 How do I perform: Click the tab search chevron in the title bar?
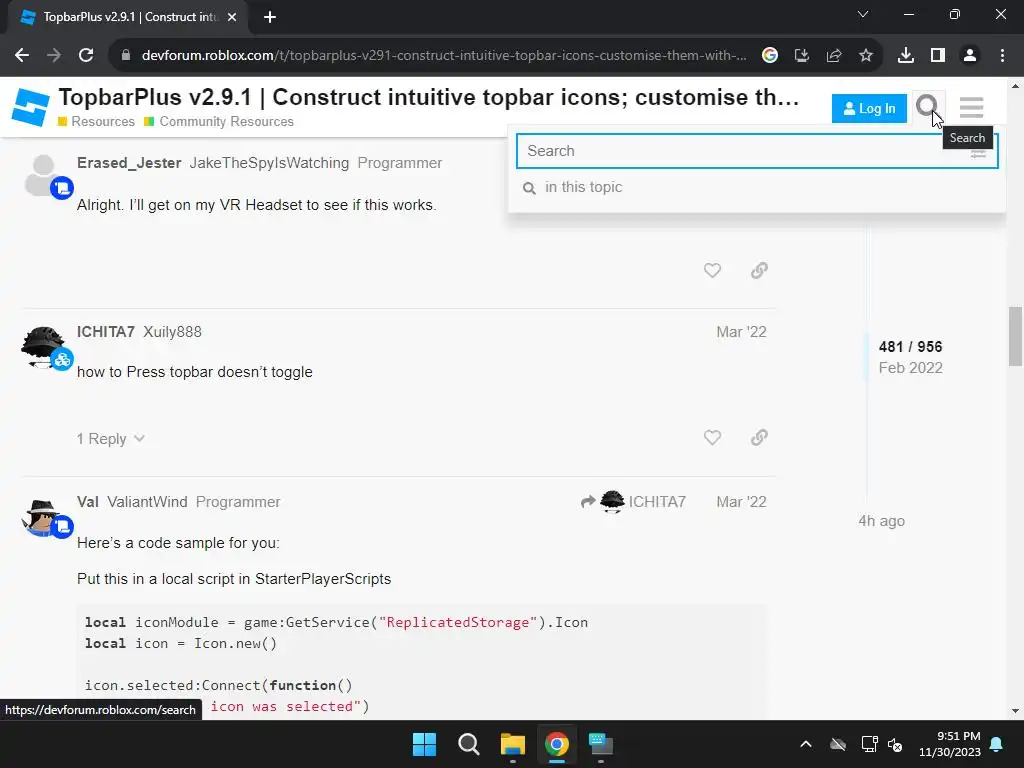click(863, 14)
